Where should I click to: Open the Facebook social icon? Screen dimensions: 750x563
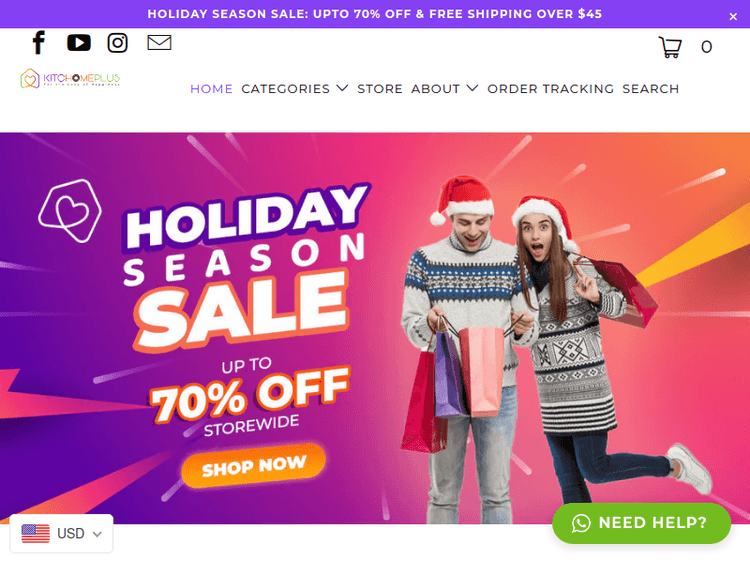point(39,43)
